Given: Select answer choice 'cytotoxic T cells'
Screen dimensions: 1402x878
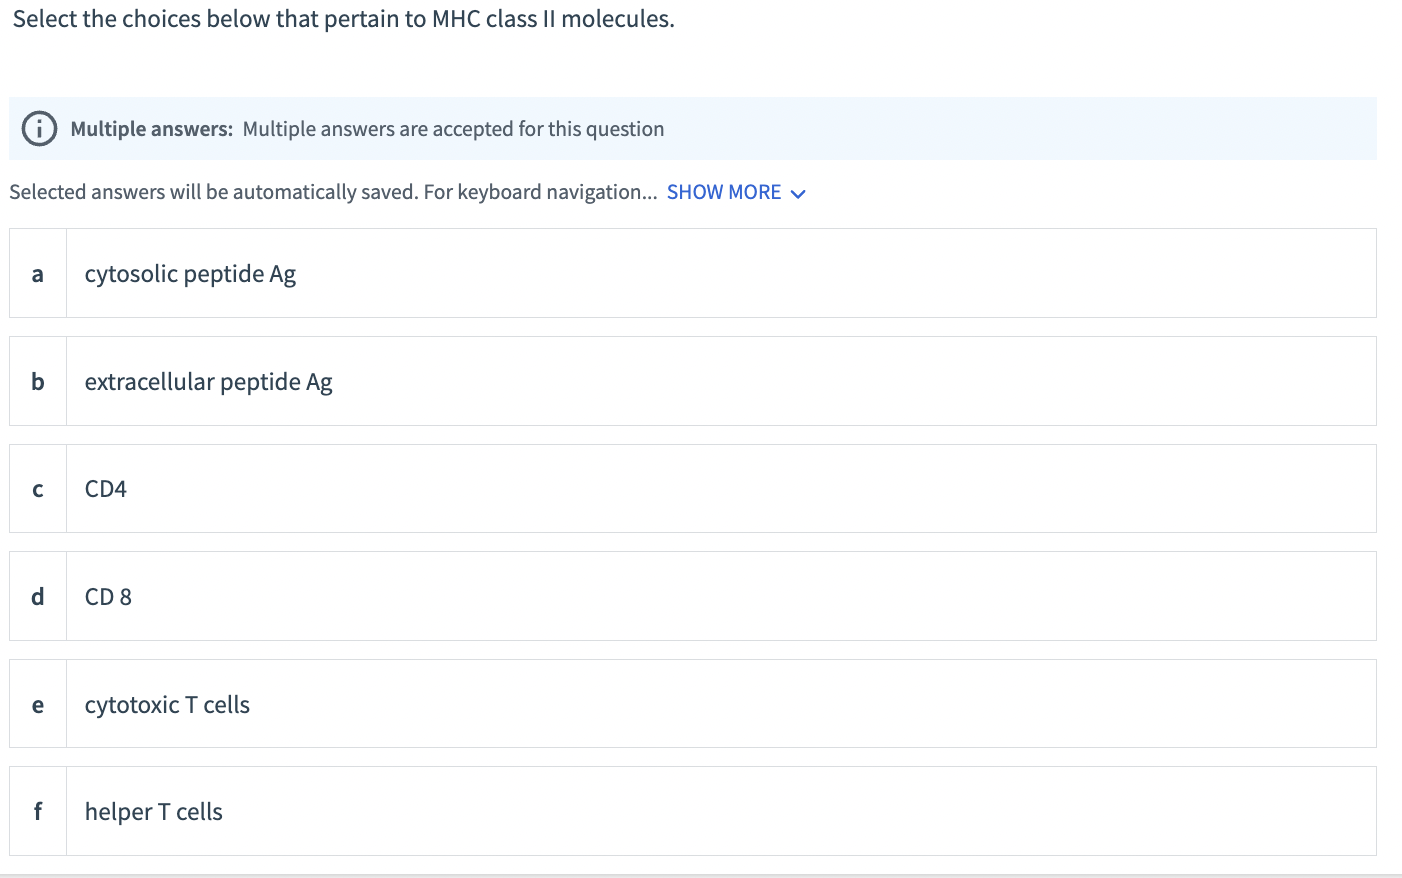Looking at the screenshot, I should [x=400, y=703].
